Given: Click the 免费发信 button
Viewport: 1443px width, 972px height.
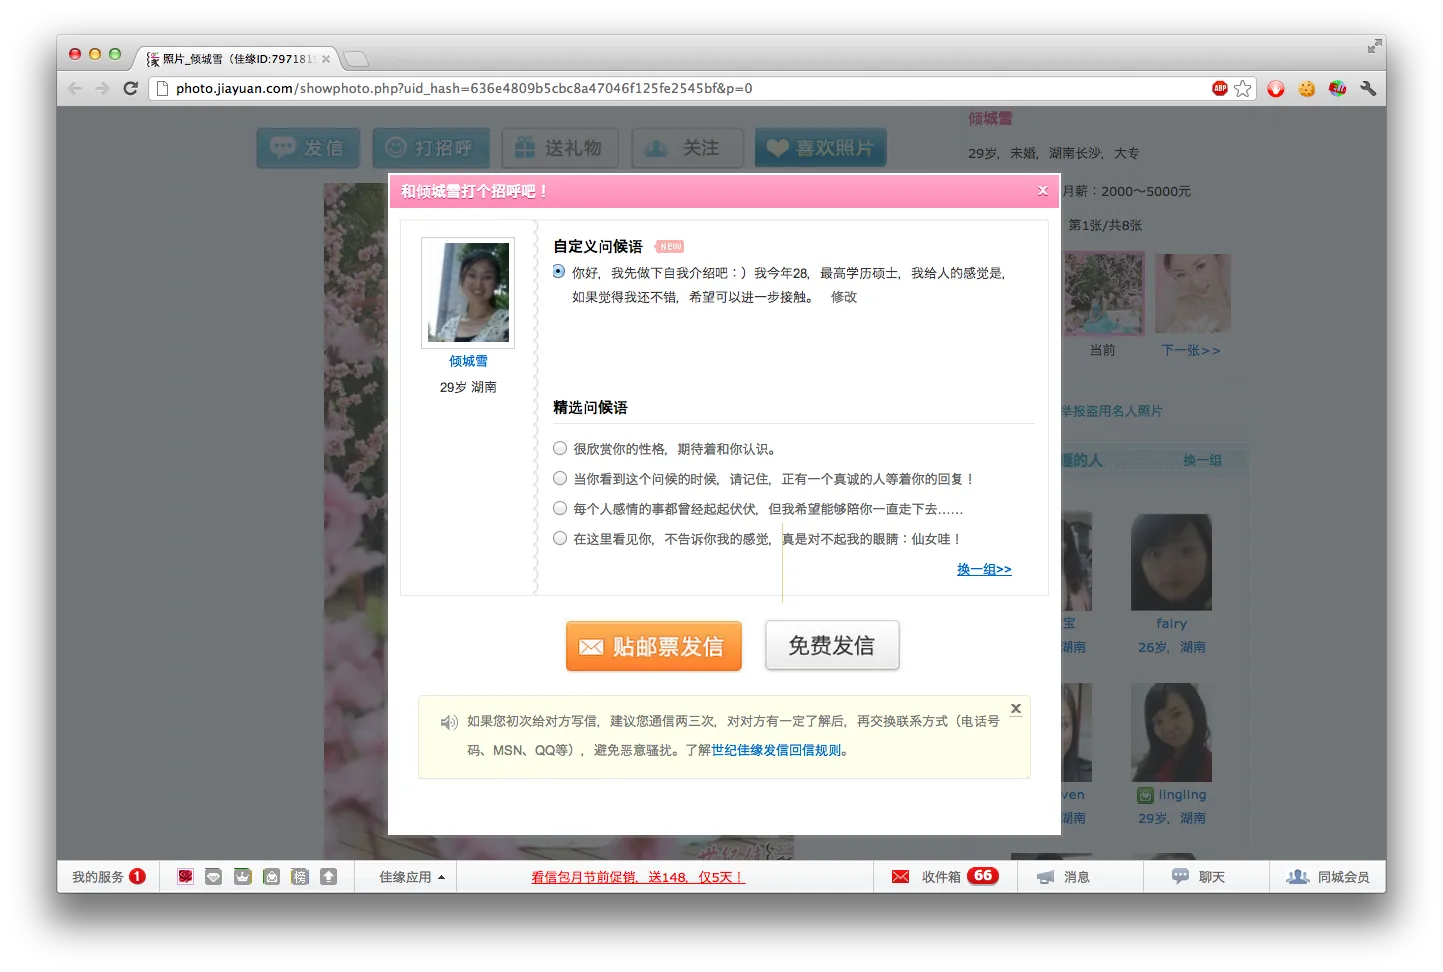Looking at the screenshot, I should click(832, 645).
